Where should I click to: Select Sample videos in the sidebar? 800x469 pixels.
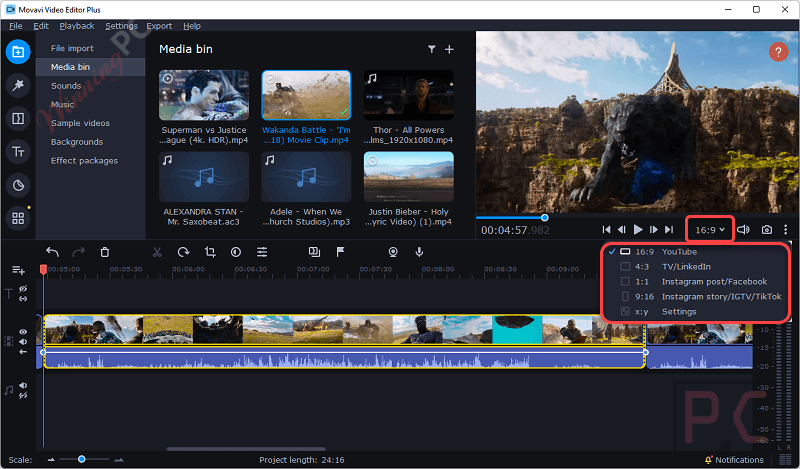pos(80,123)
